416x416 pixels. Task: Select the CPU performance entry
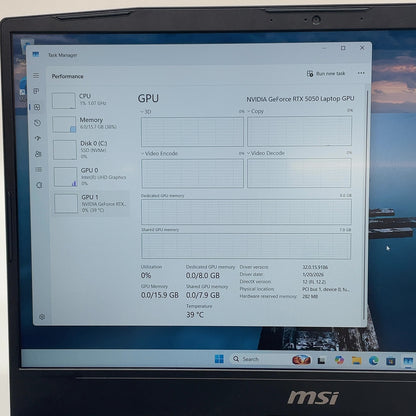click(x=89, y=100)
